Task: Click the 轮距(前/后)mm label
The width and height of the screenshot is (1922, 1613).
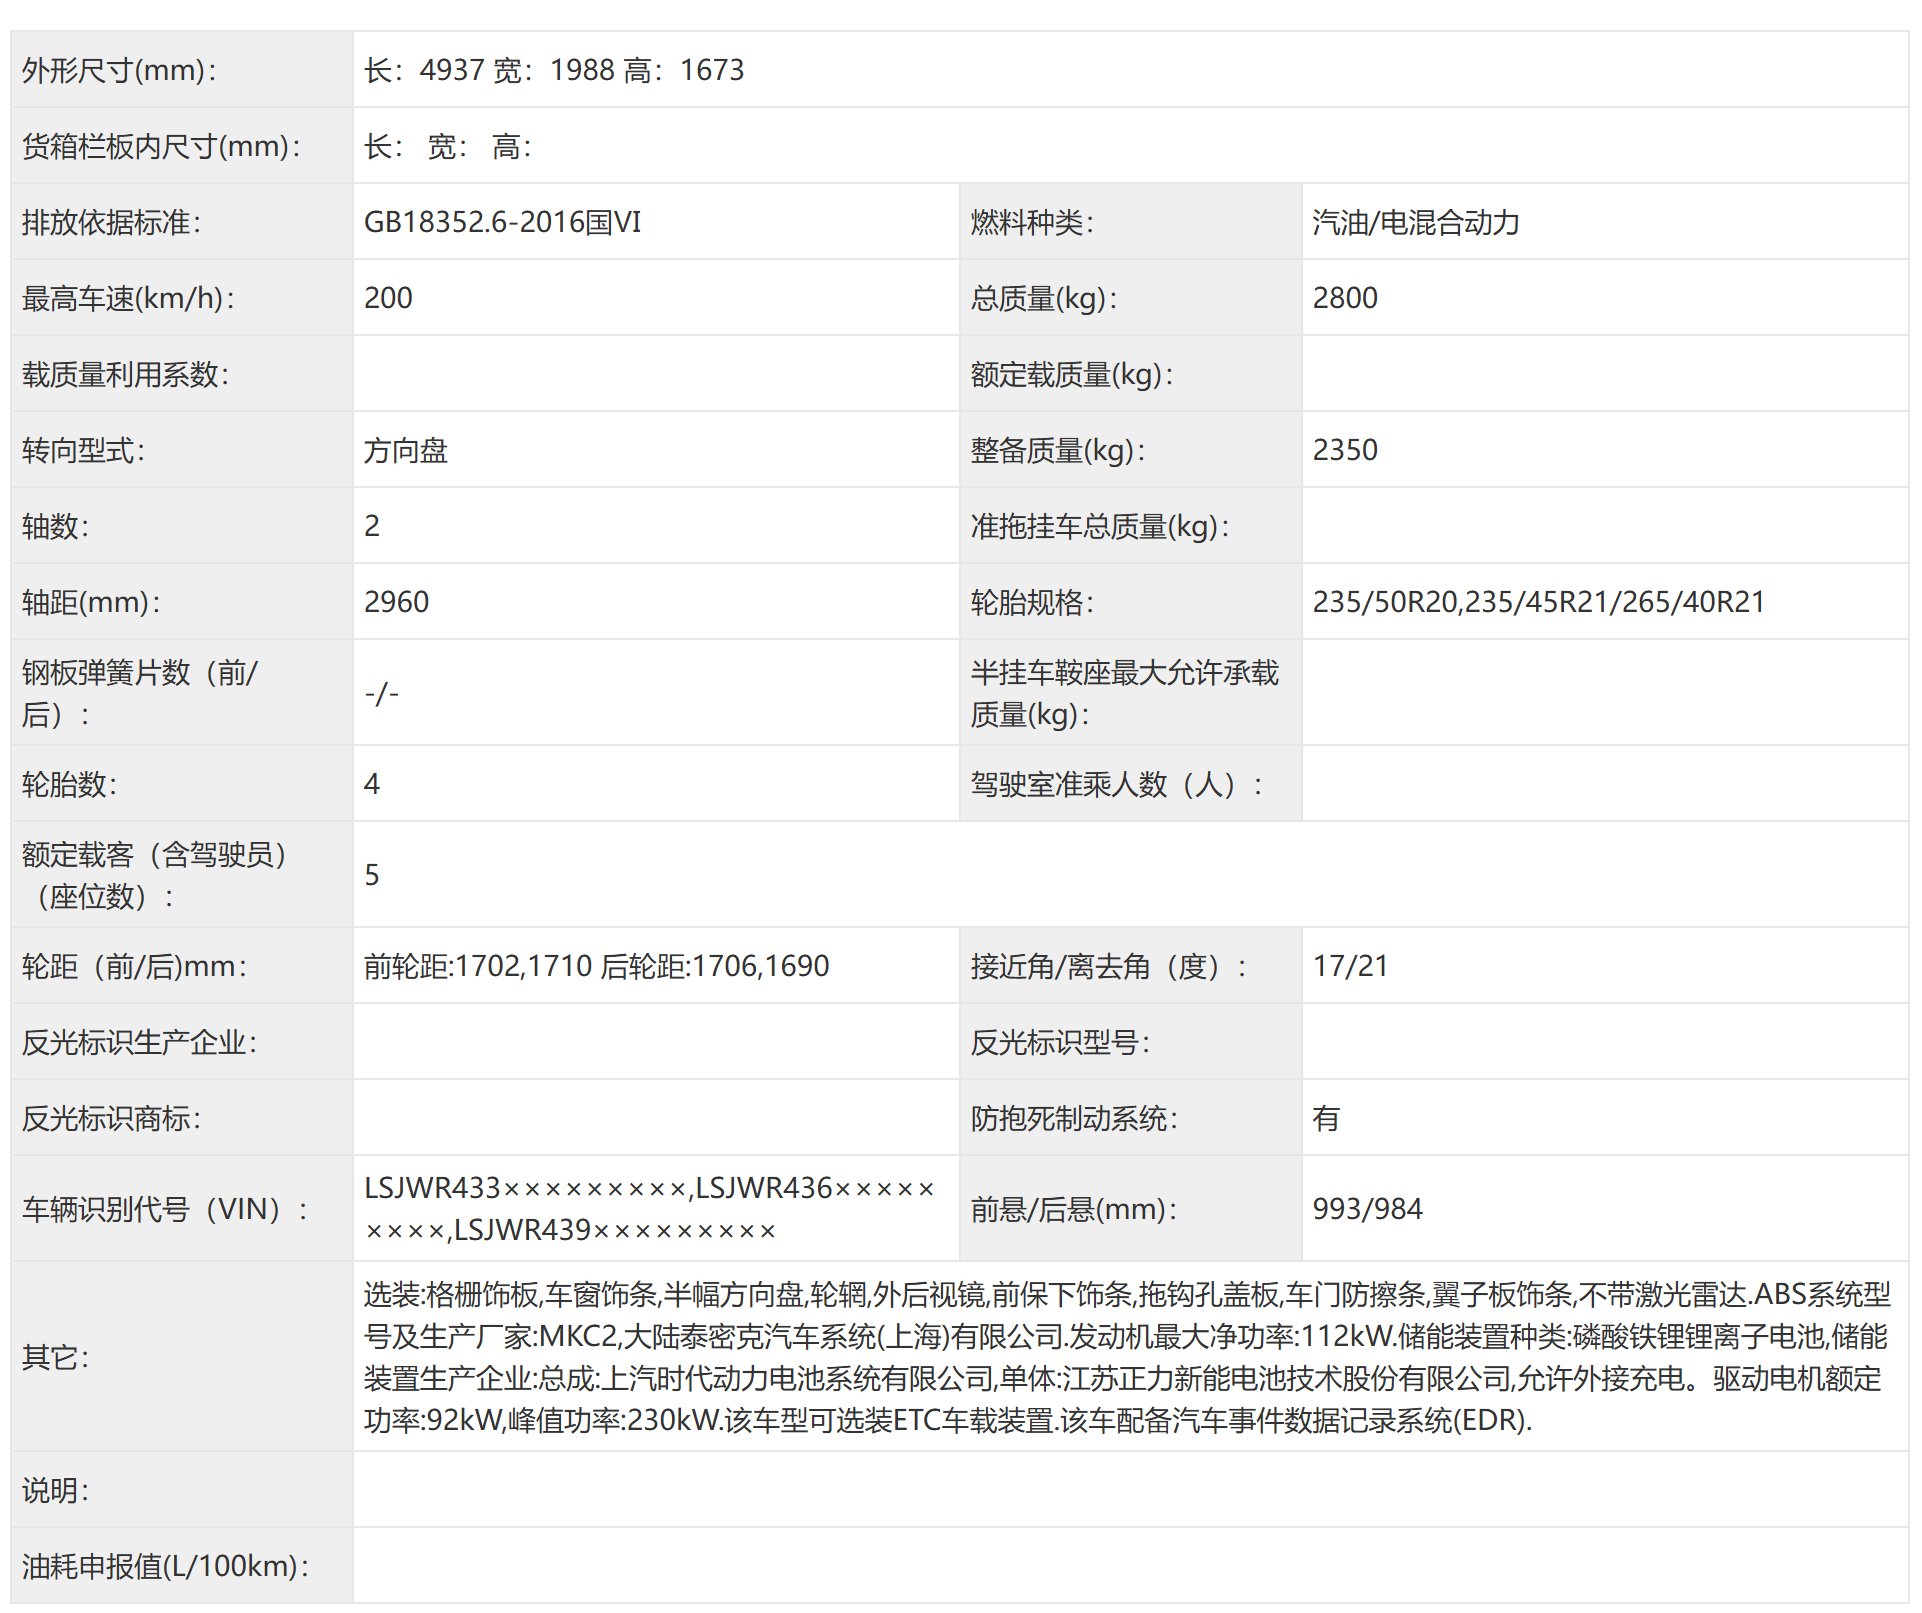Action: pyautogui.click(x=134, y=966)
